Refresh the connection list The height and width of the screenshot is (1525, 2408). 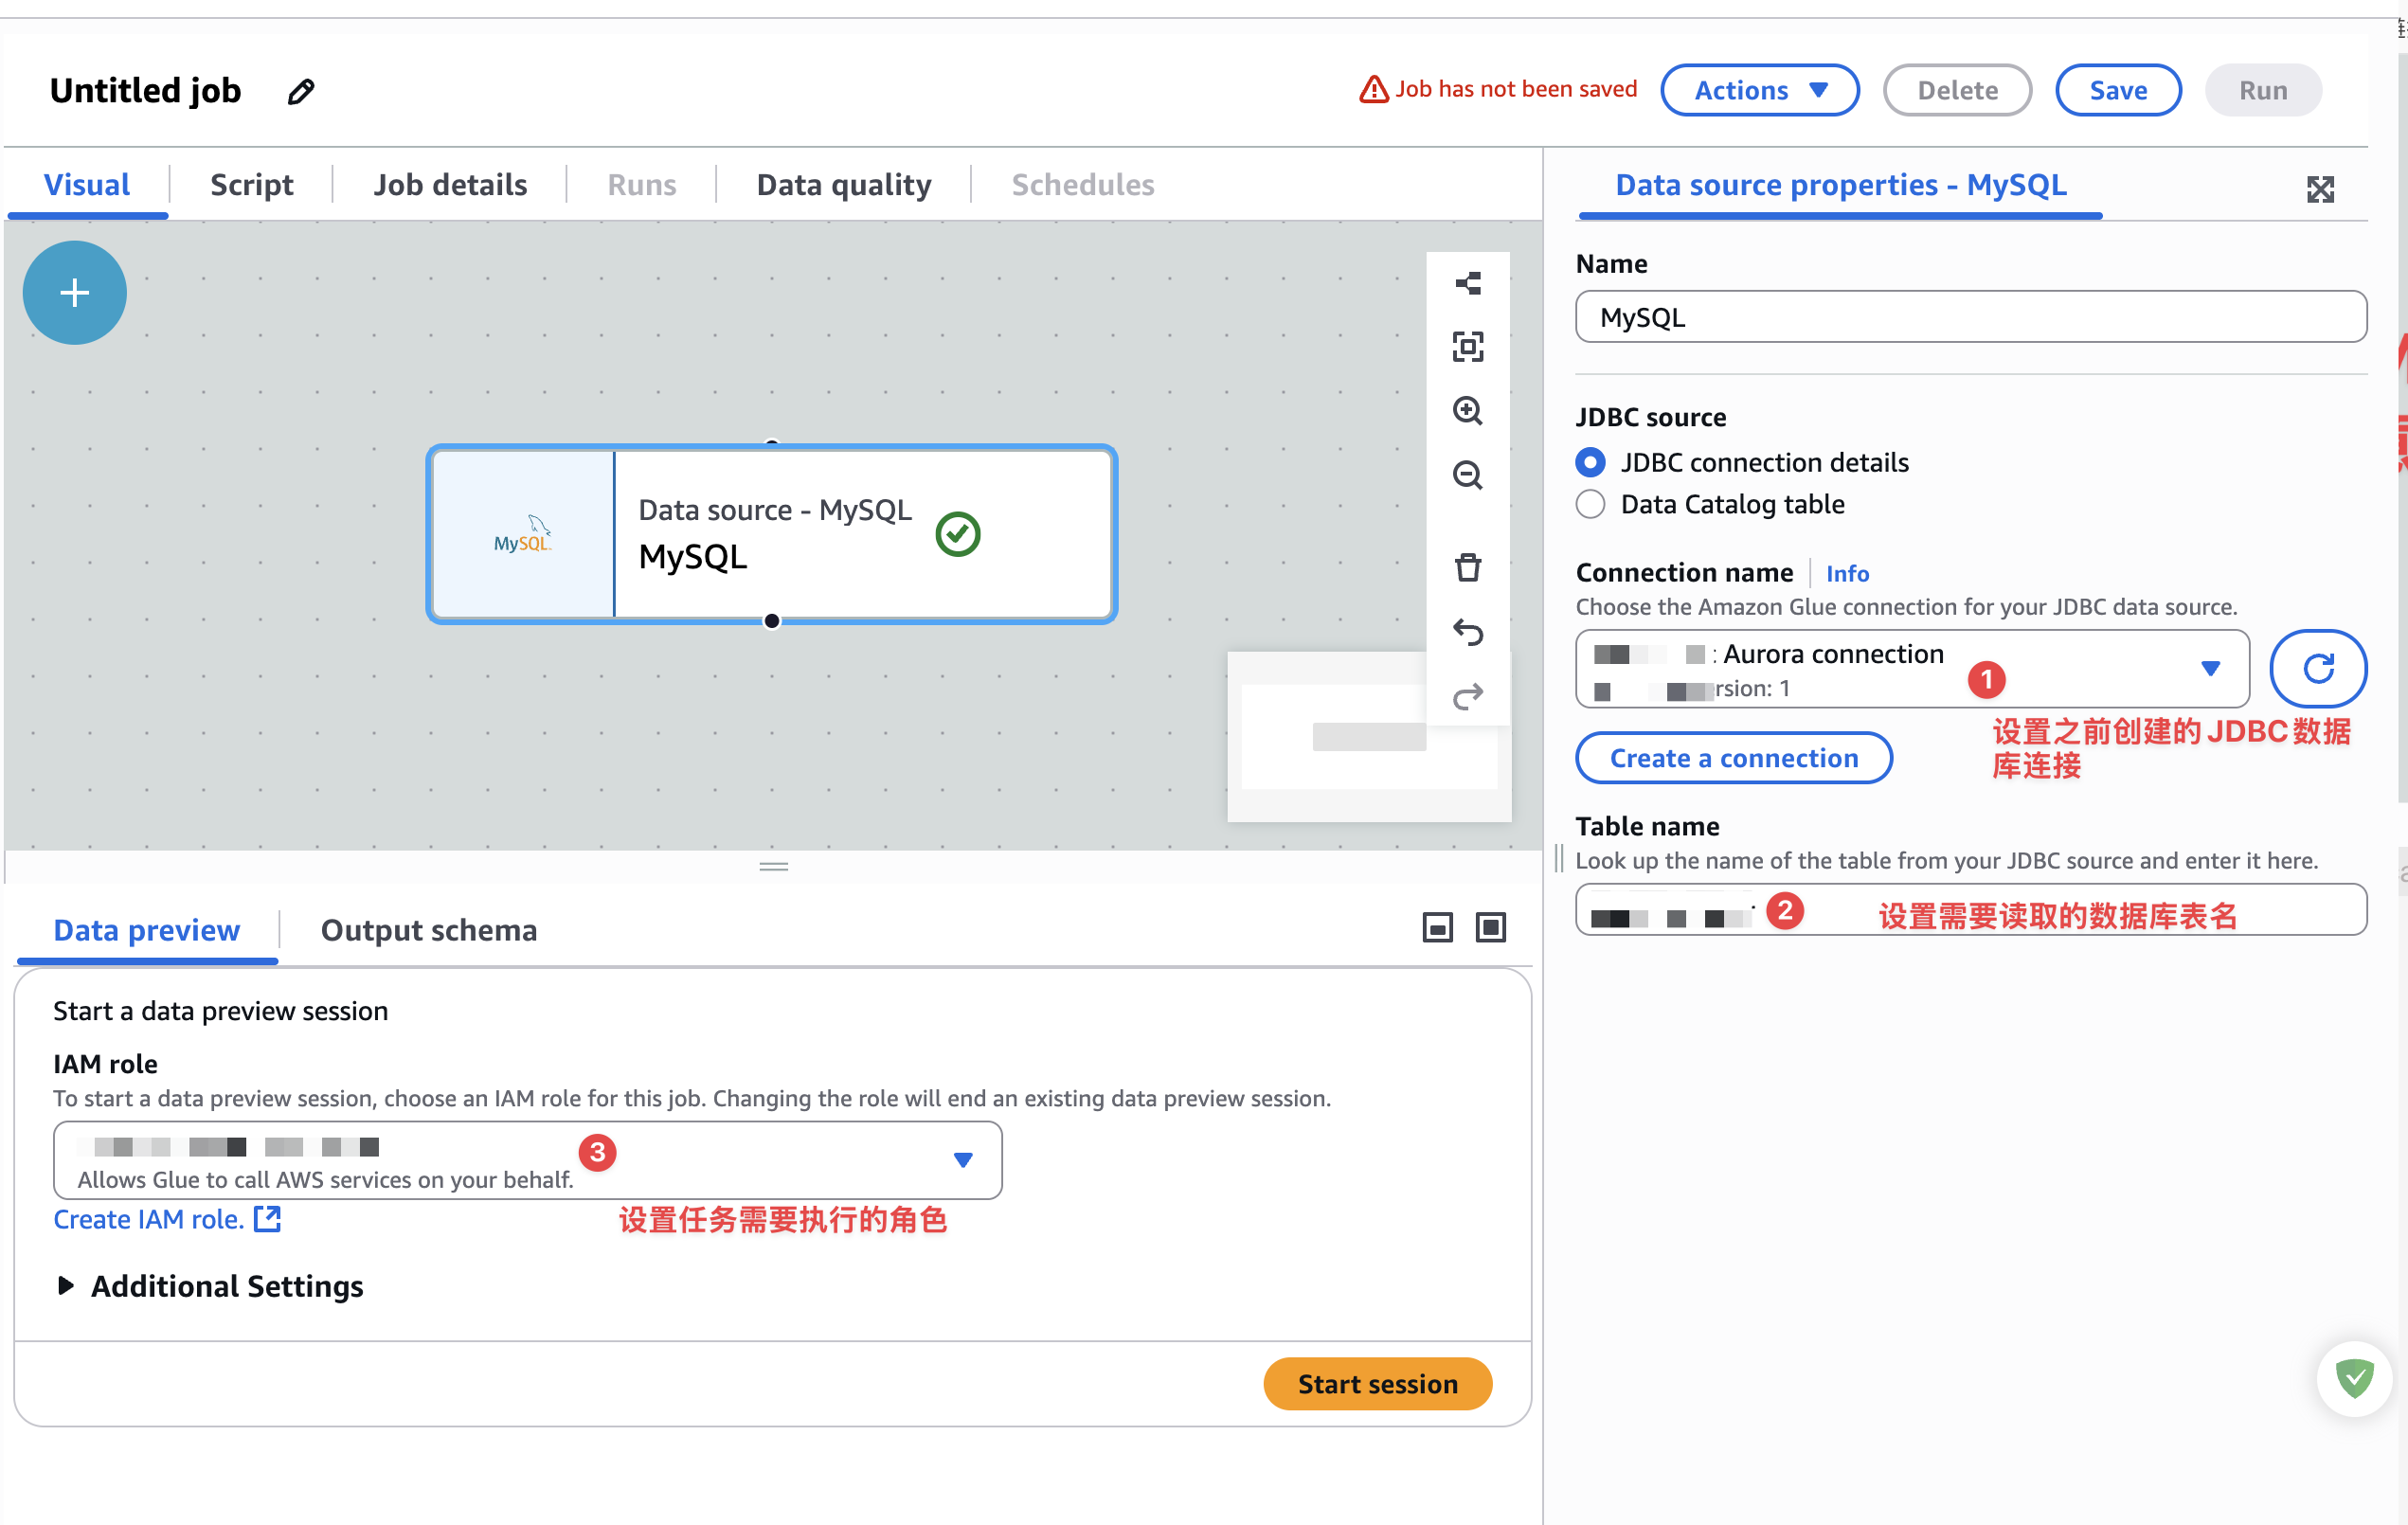click(x=2318, y=668)
